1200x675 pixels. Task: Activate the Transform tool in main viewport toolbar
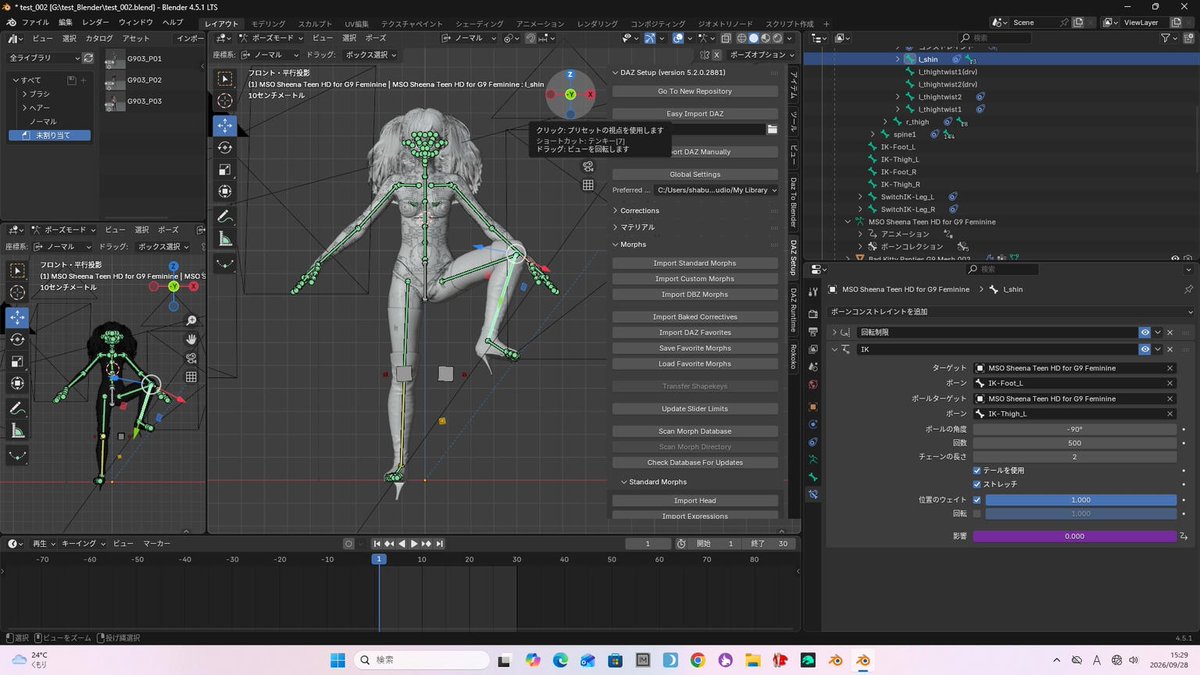coord(225,191)
